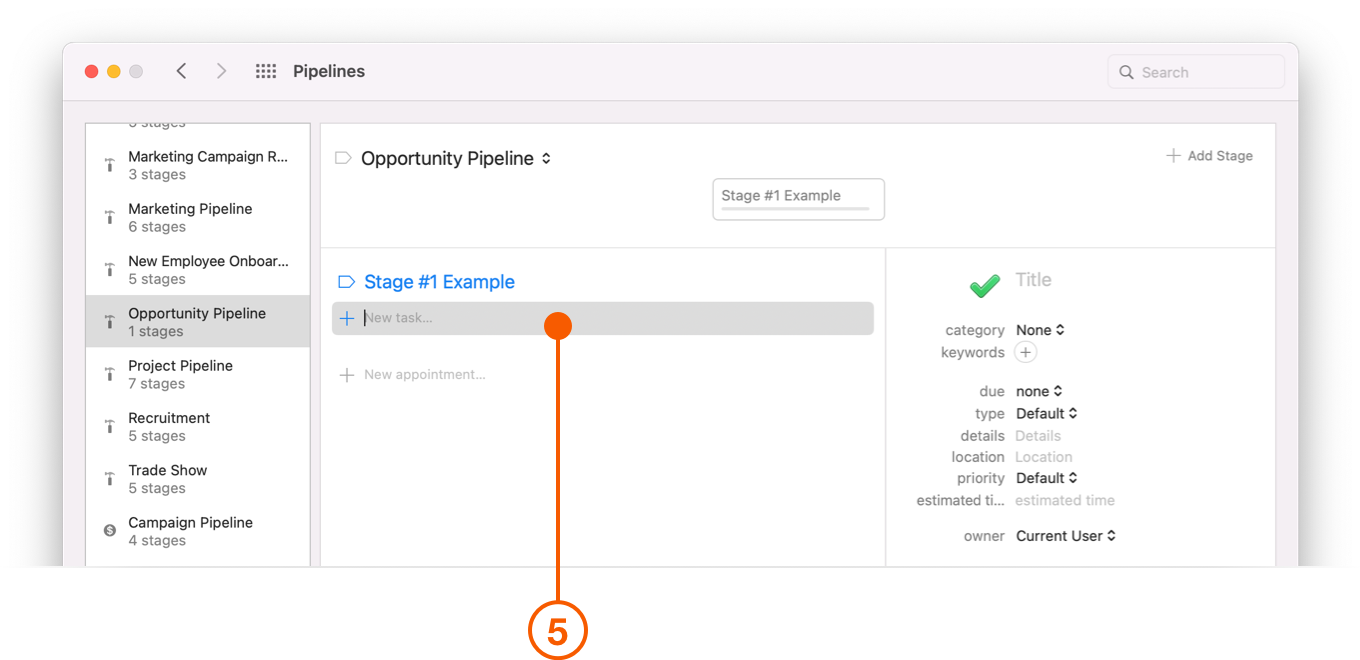1360x660 pixels.
Task: Click inside the Search field
Action: click(1195, 71)
